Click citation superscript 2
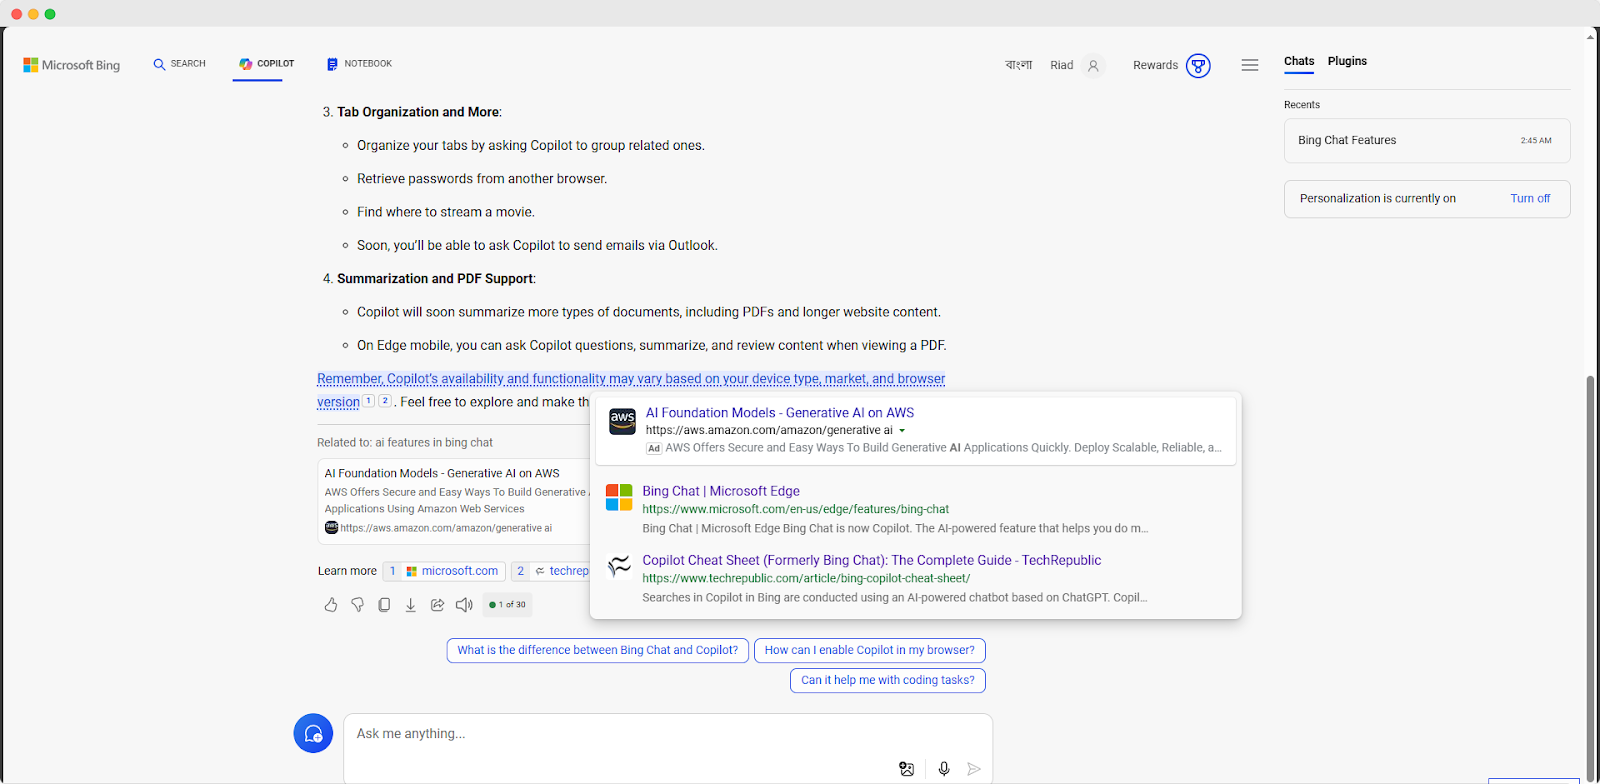The image size is (1600, 784). coord(385,401)
